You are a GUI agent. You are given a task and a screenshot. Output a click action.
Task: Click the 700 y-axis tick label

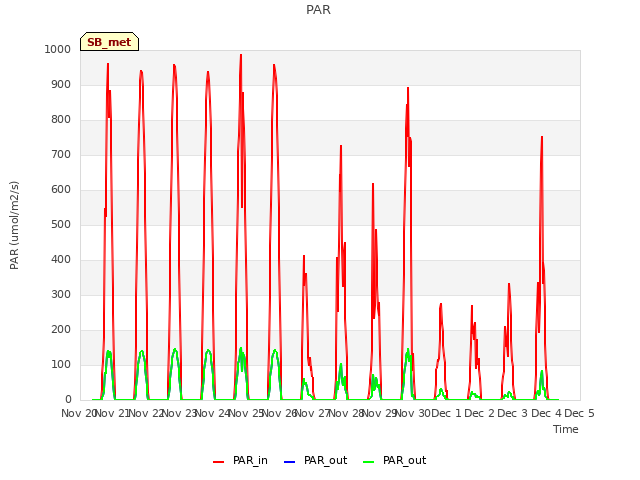[x=61, y=155]
